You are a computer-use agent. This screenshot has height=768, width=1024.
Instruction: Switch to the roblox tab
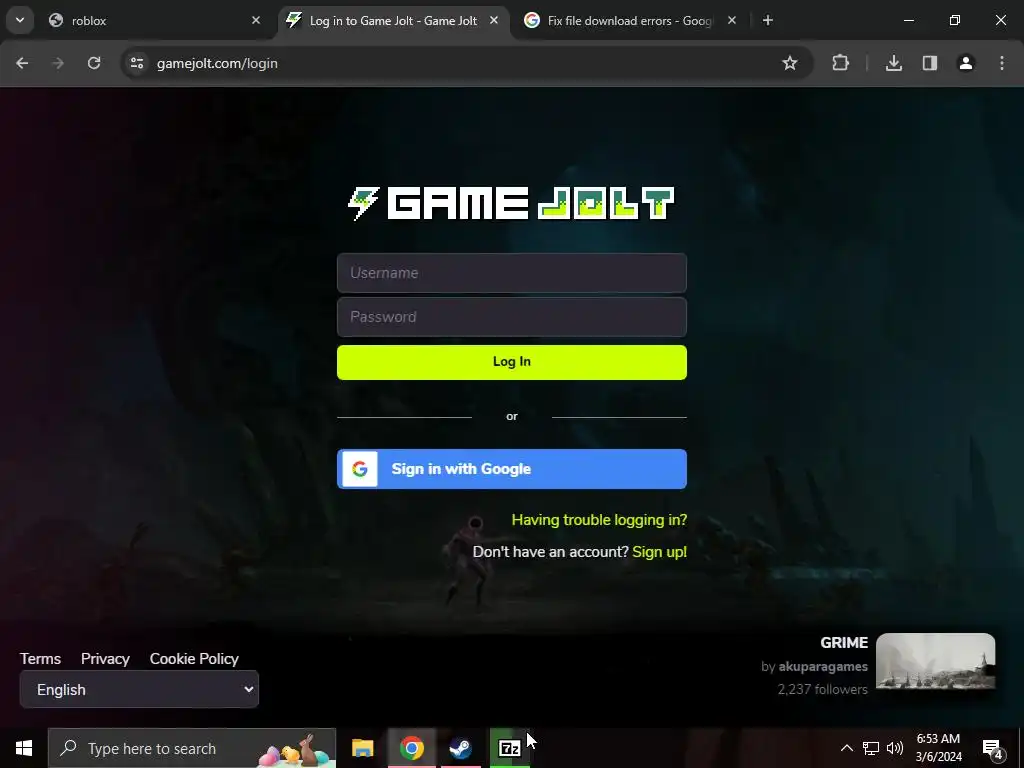(153, 20)
